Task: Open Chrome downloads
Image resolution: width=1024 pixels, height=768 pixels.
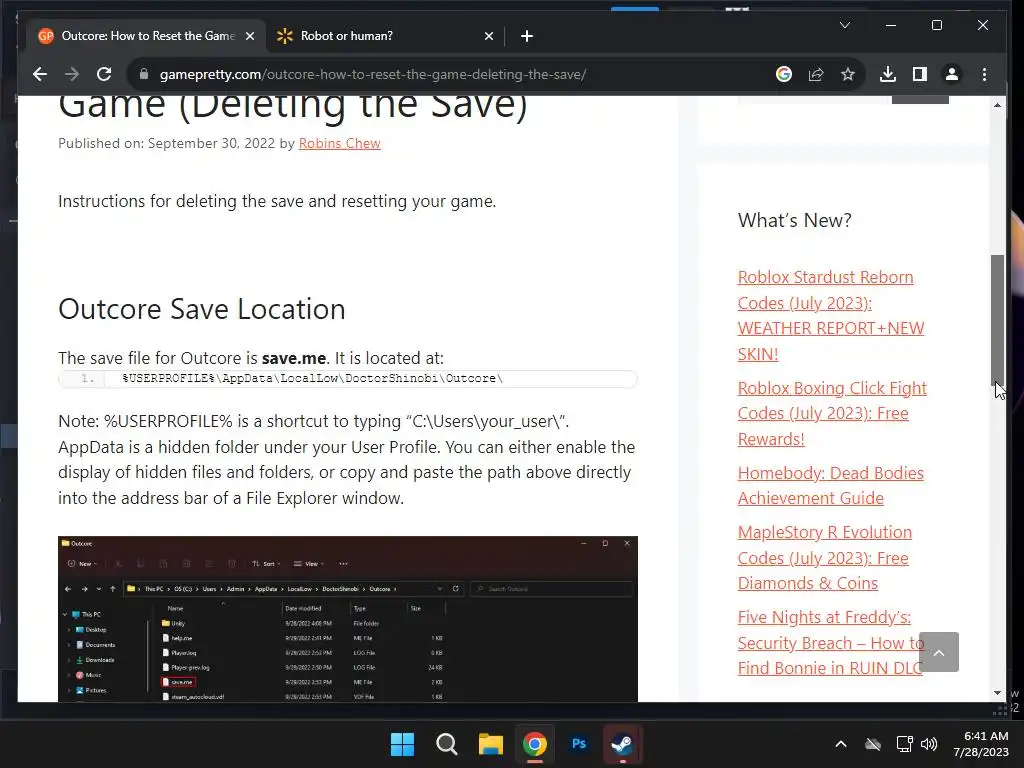Action: pos(888,74)
